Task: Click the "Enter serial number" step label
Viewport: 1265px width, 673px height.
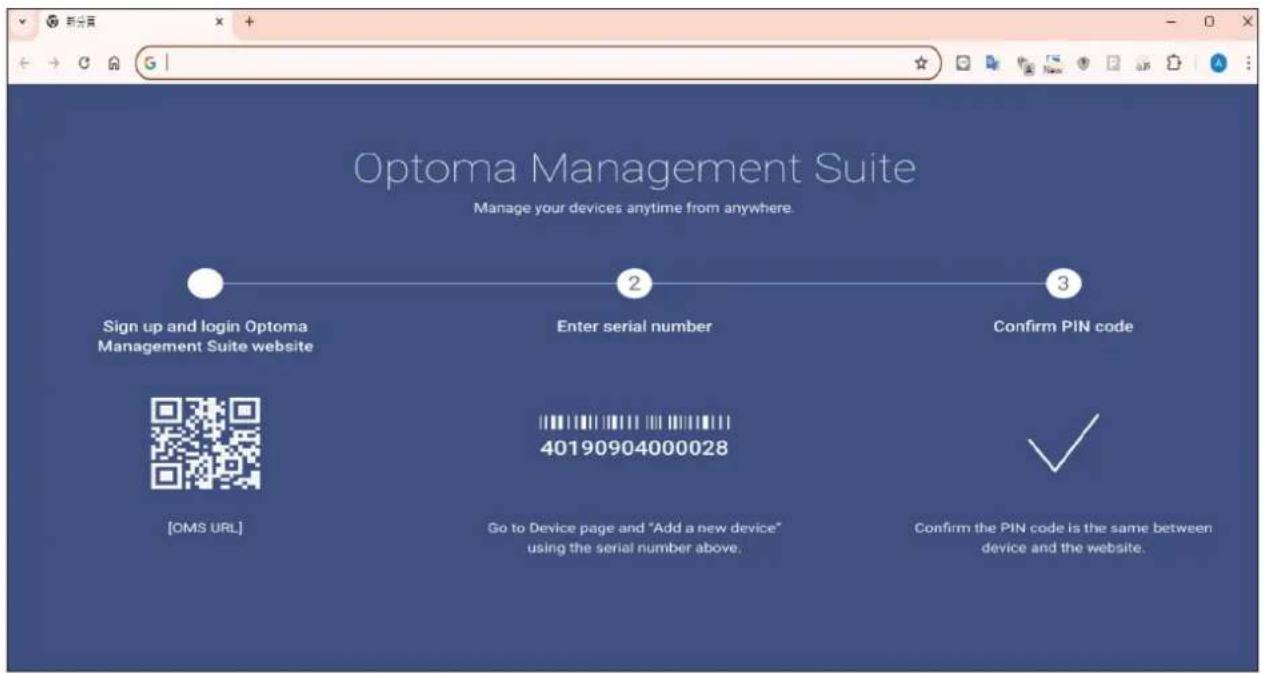Action: click(634, 327)
